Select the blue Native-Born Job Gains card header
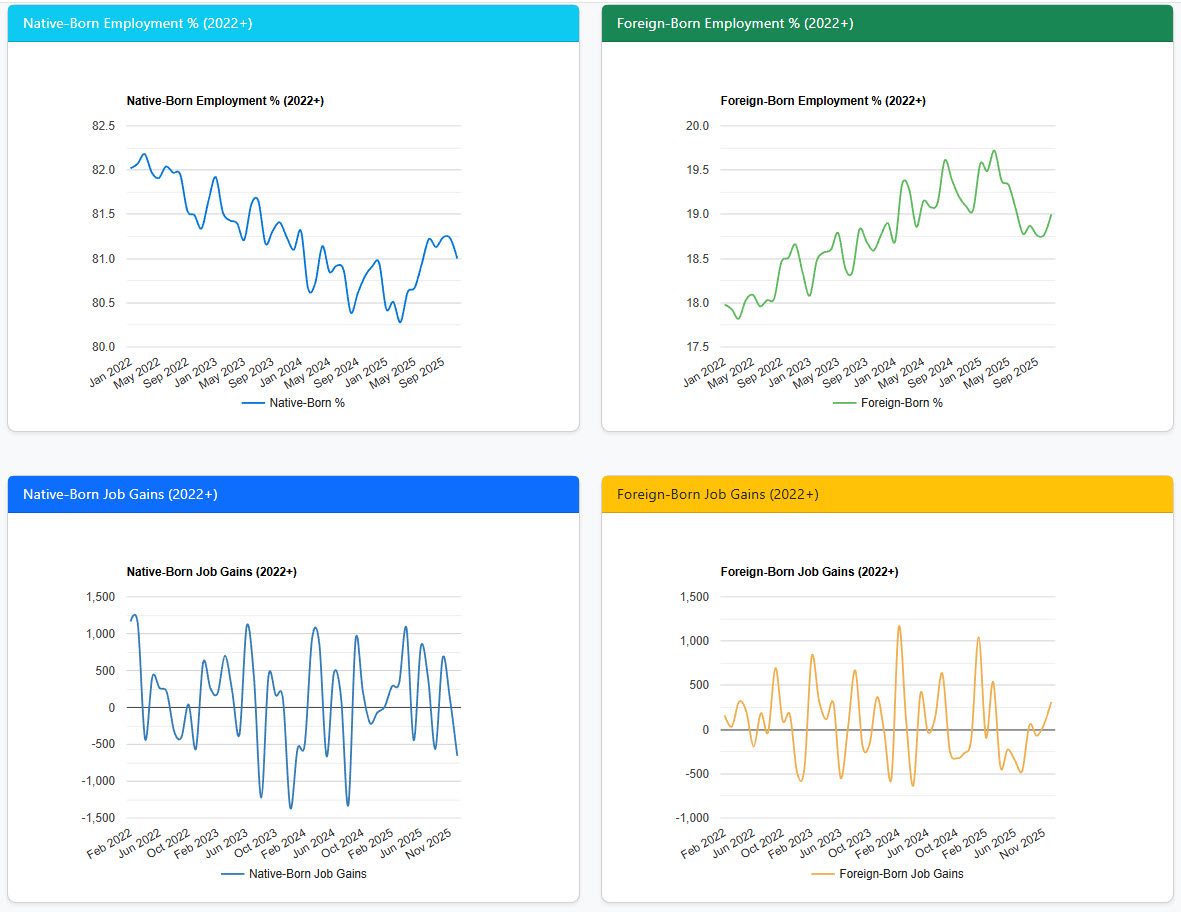The height and width of the screenshot is (912, 1181). (x=293, y=494)
